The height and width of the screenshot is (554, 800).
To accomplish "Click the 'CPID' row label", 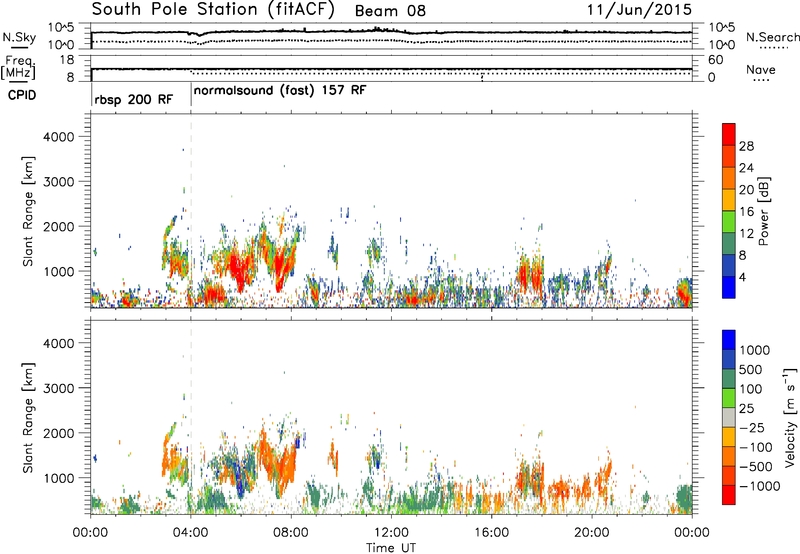I will click(21, 95).
